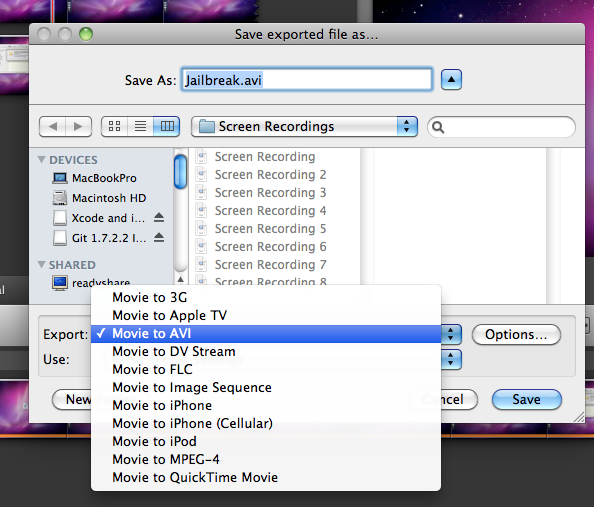Click the Screen Recording 4 file icon
594x507 pixels.
coord(201,210)
